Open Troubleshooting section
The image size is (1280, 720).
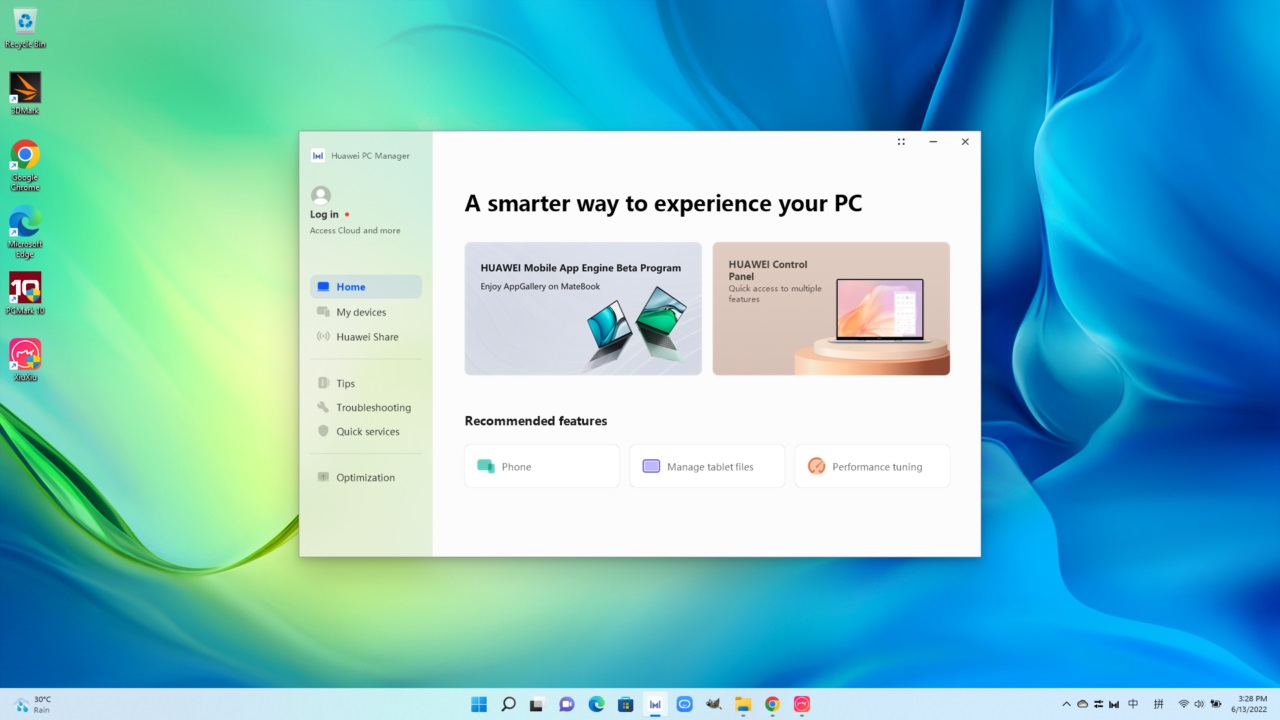click(x=365, y=407)
